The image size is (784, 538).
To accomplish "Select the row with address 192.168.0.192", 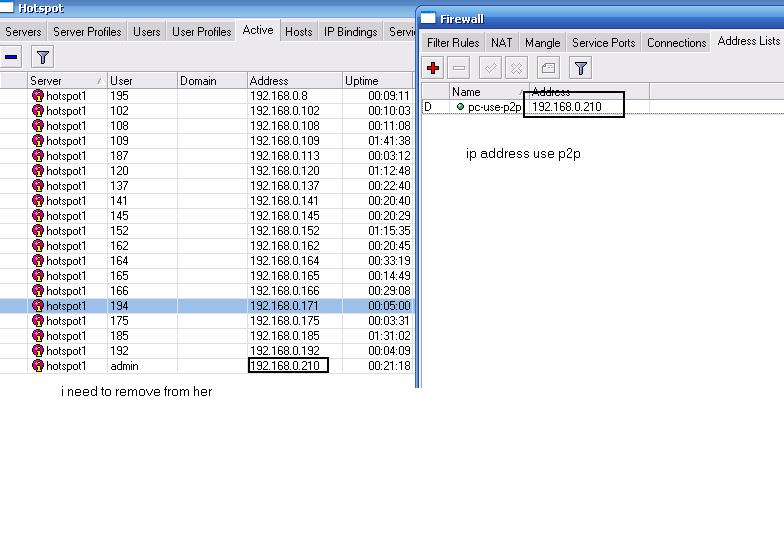I will coord(207,350).
